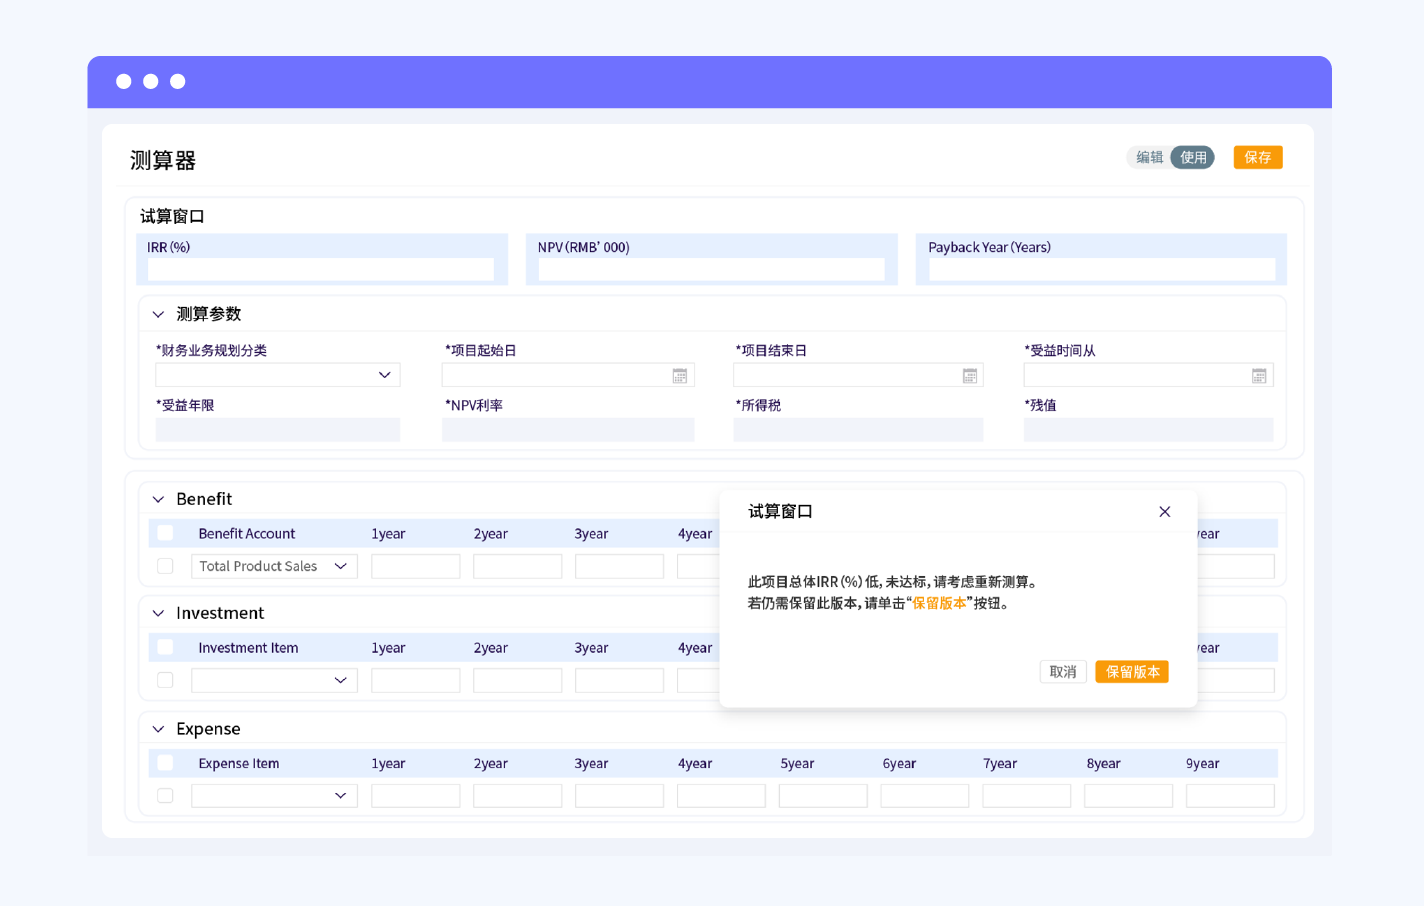This screenshot has height=906, width=1424.
Task: Collapse the Expense section chevron
Action: click(158, 729)
